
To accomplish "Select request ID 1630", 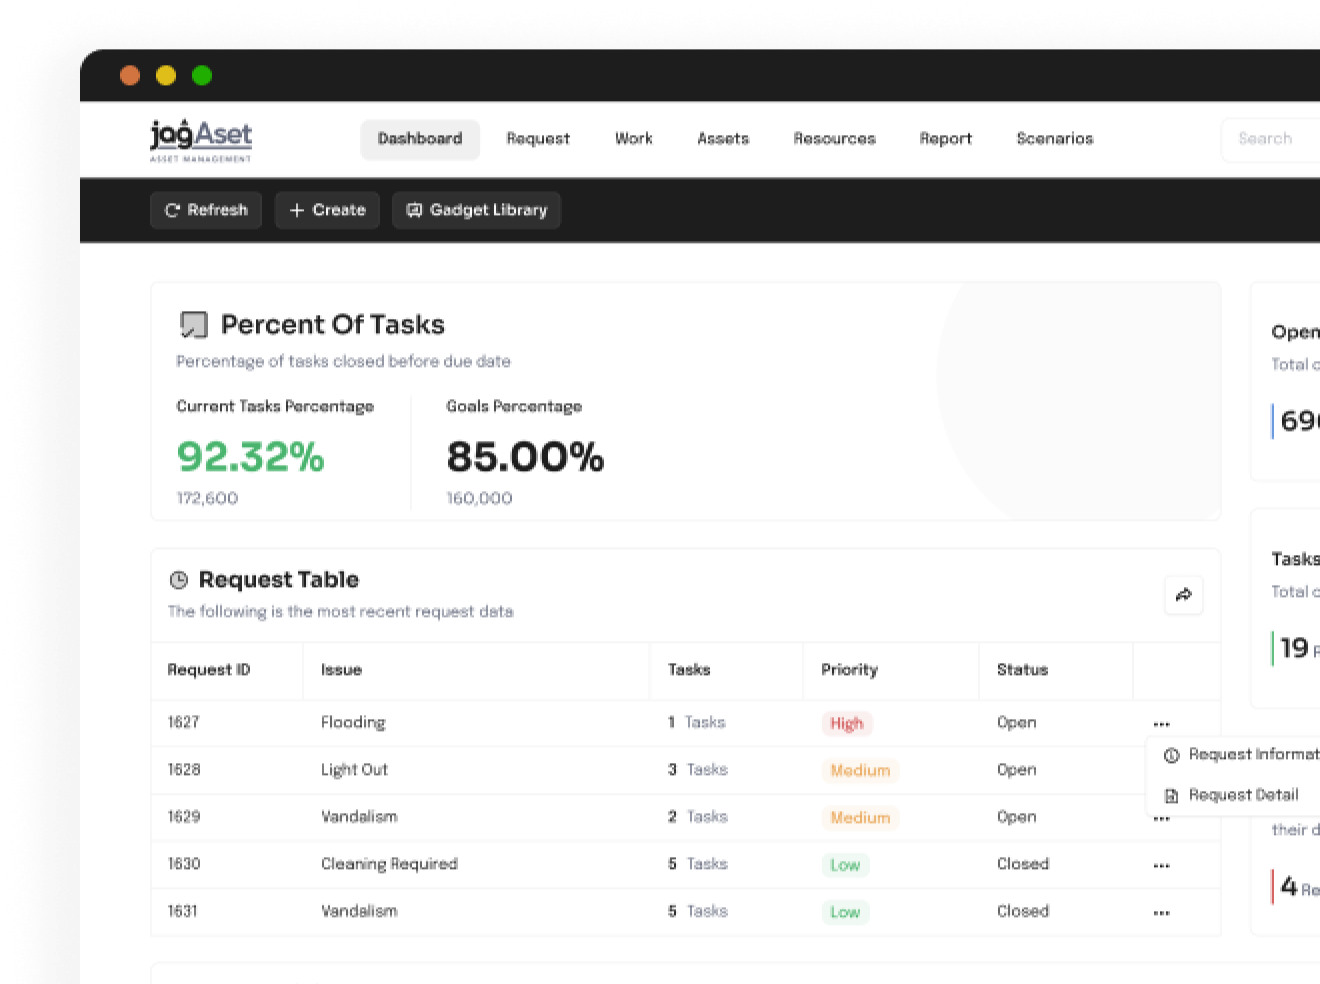I will coord(184,863).
